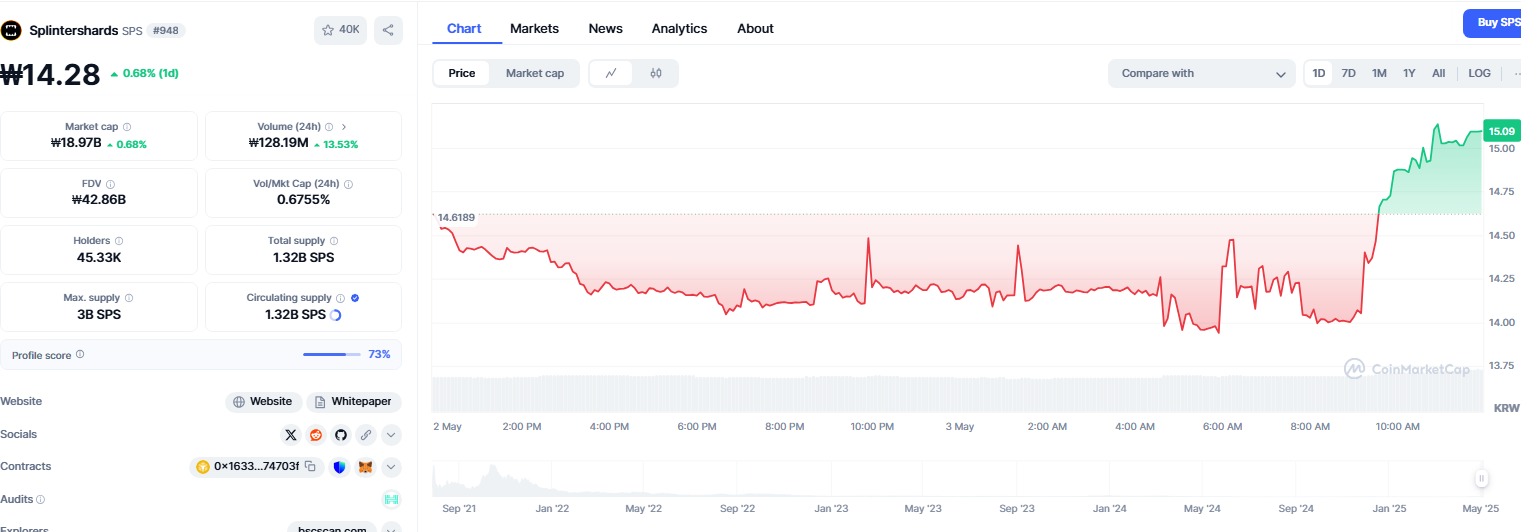This screenshot has height=532, width=1521.
Task: Click the blue shield wallet icon
Action: click(340, 467)
